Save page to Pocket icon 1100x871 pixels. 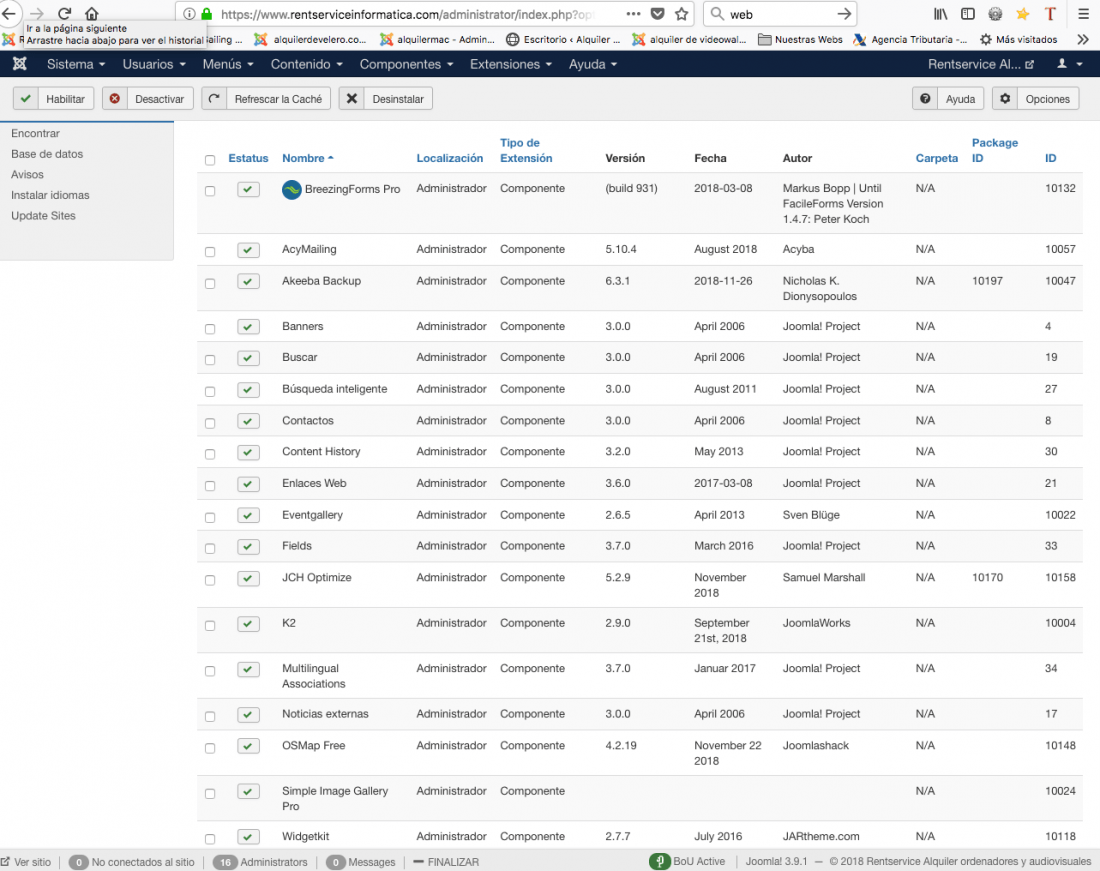657,14
